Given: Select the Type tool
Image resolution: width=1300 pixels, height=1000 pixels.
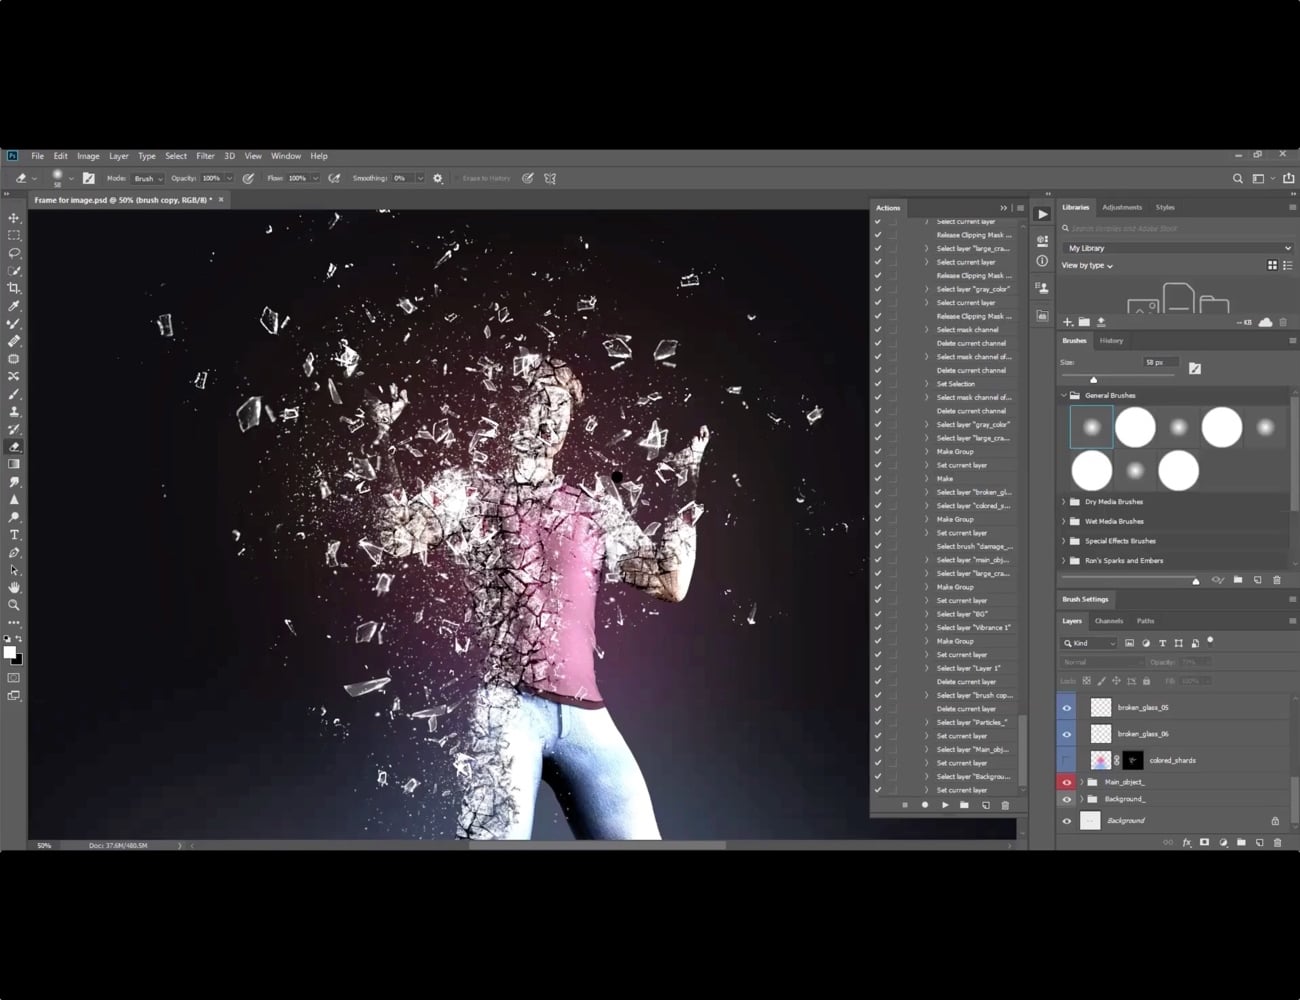Looking at the screenshot, I should (14, 534).
